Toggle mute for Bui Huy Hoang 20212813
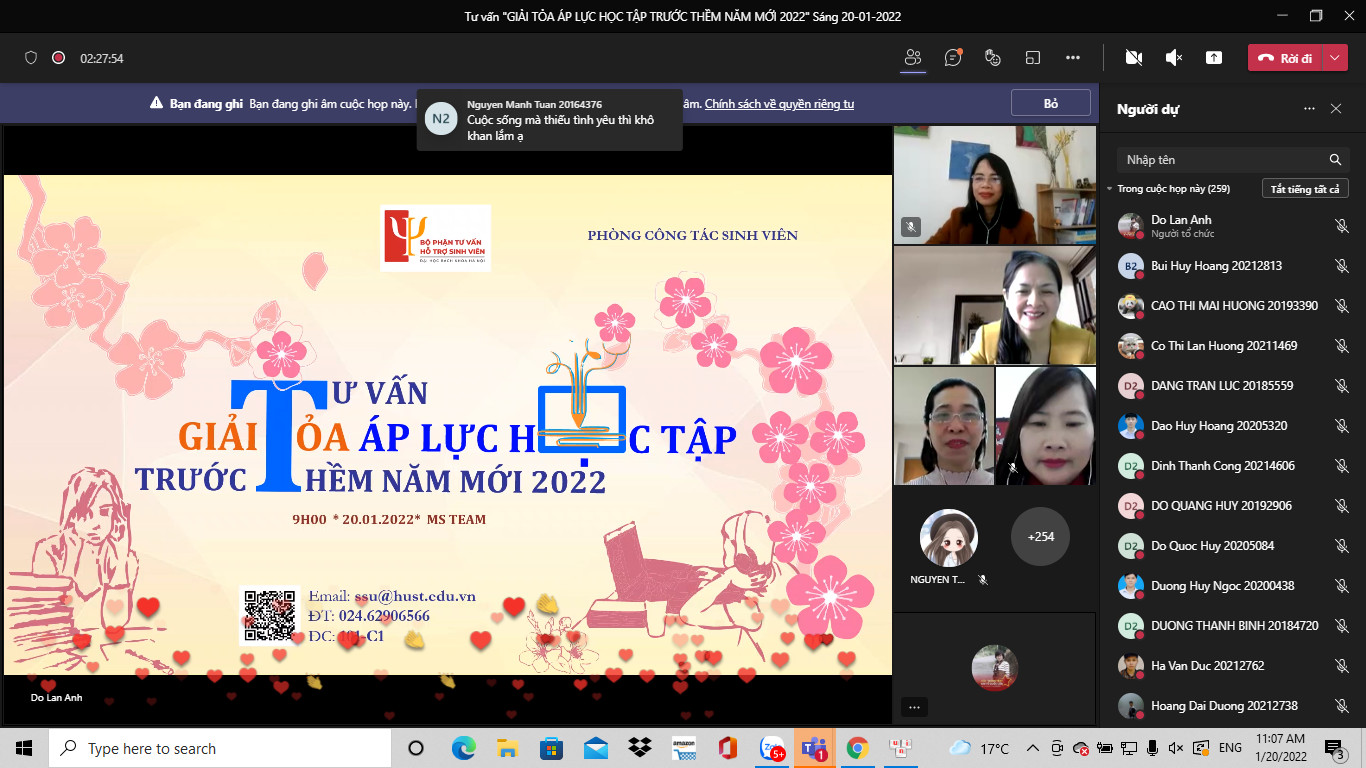Screen dimensions: 1366x768 [1341, 266]
